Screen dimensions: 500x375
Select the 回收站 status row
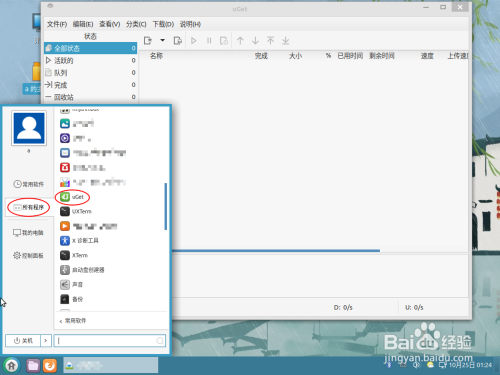pos(91,97)
